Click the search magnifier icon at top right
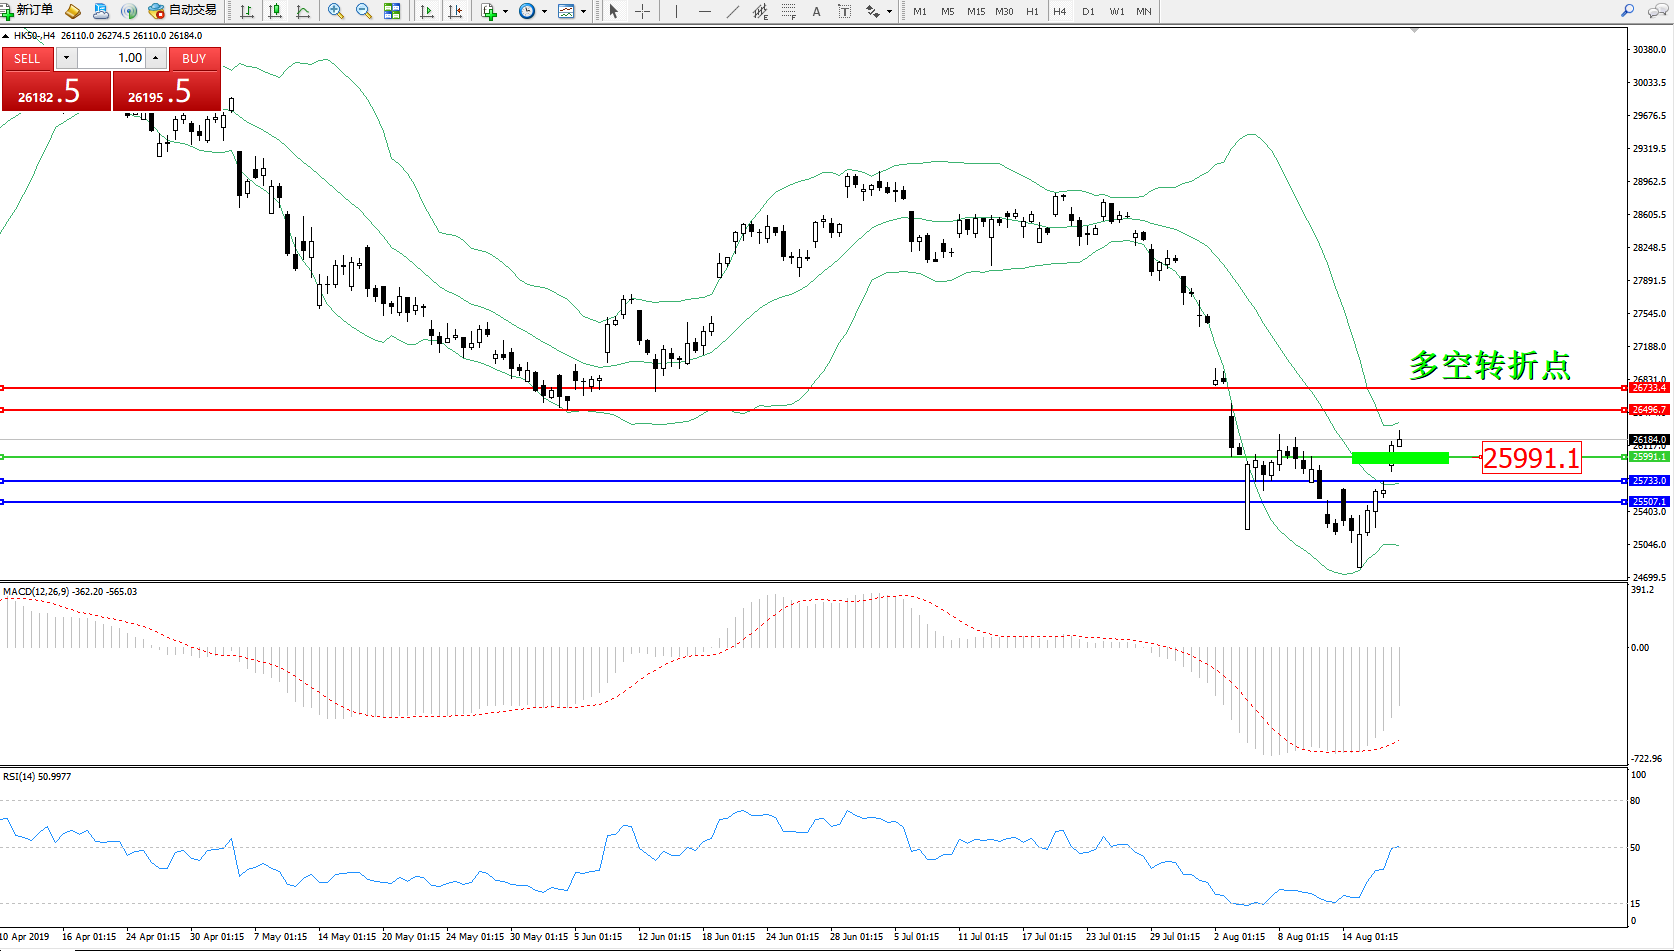The height and width of the screenshot is (951, 1674). (x=1628, y=11)
